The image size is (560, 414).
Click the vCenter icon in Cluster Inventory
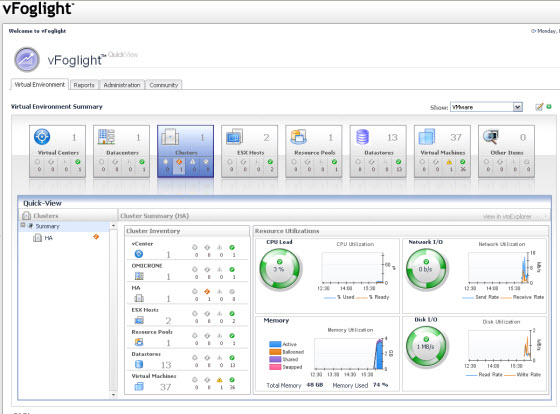pos(139,254)
